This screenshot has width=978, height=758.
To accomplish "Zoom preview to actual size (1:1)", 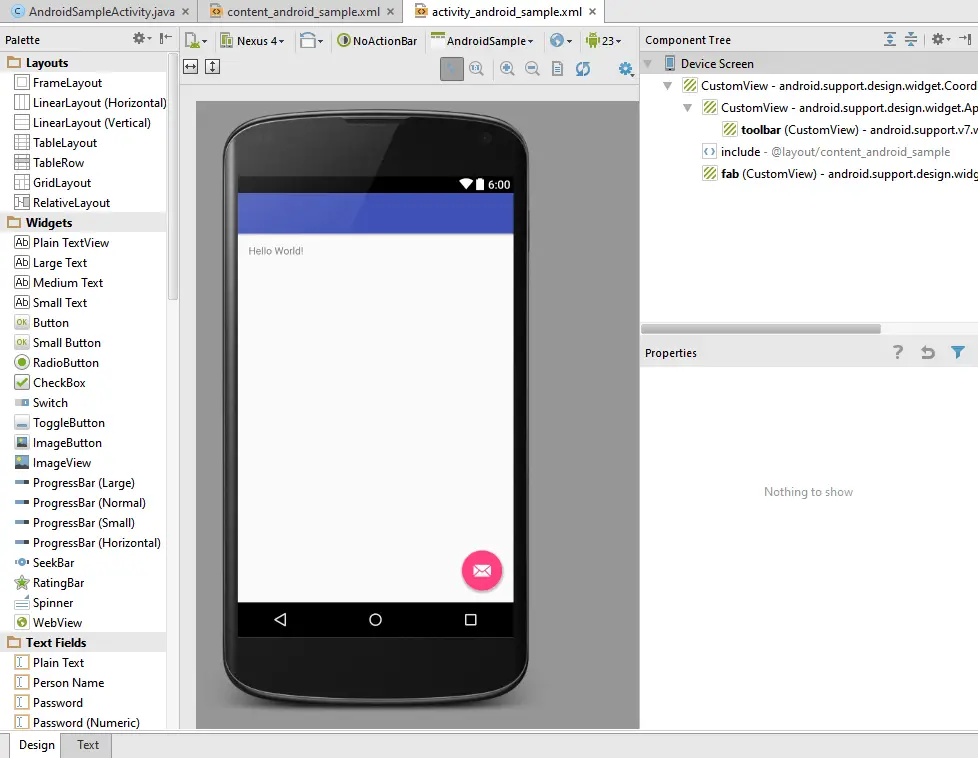I will click(476, 68).
